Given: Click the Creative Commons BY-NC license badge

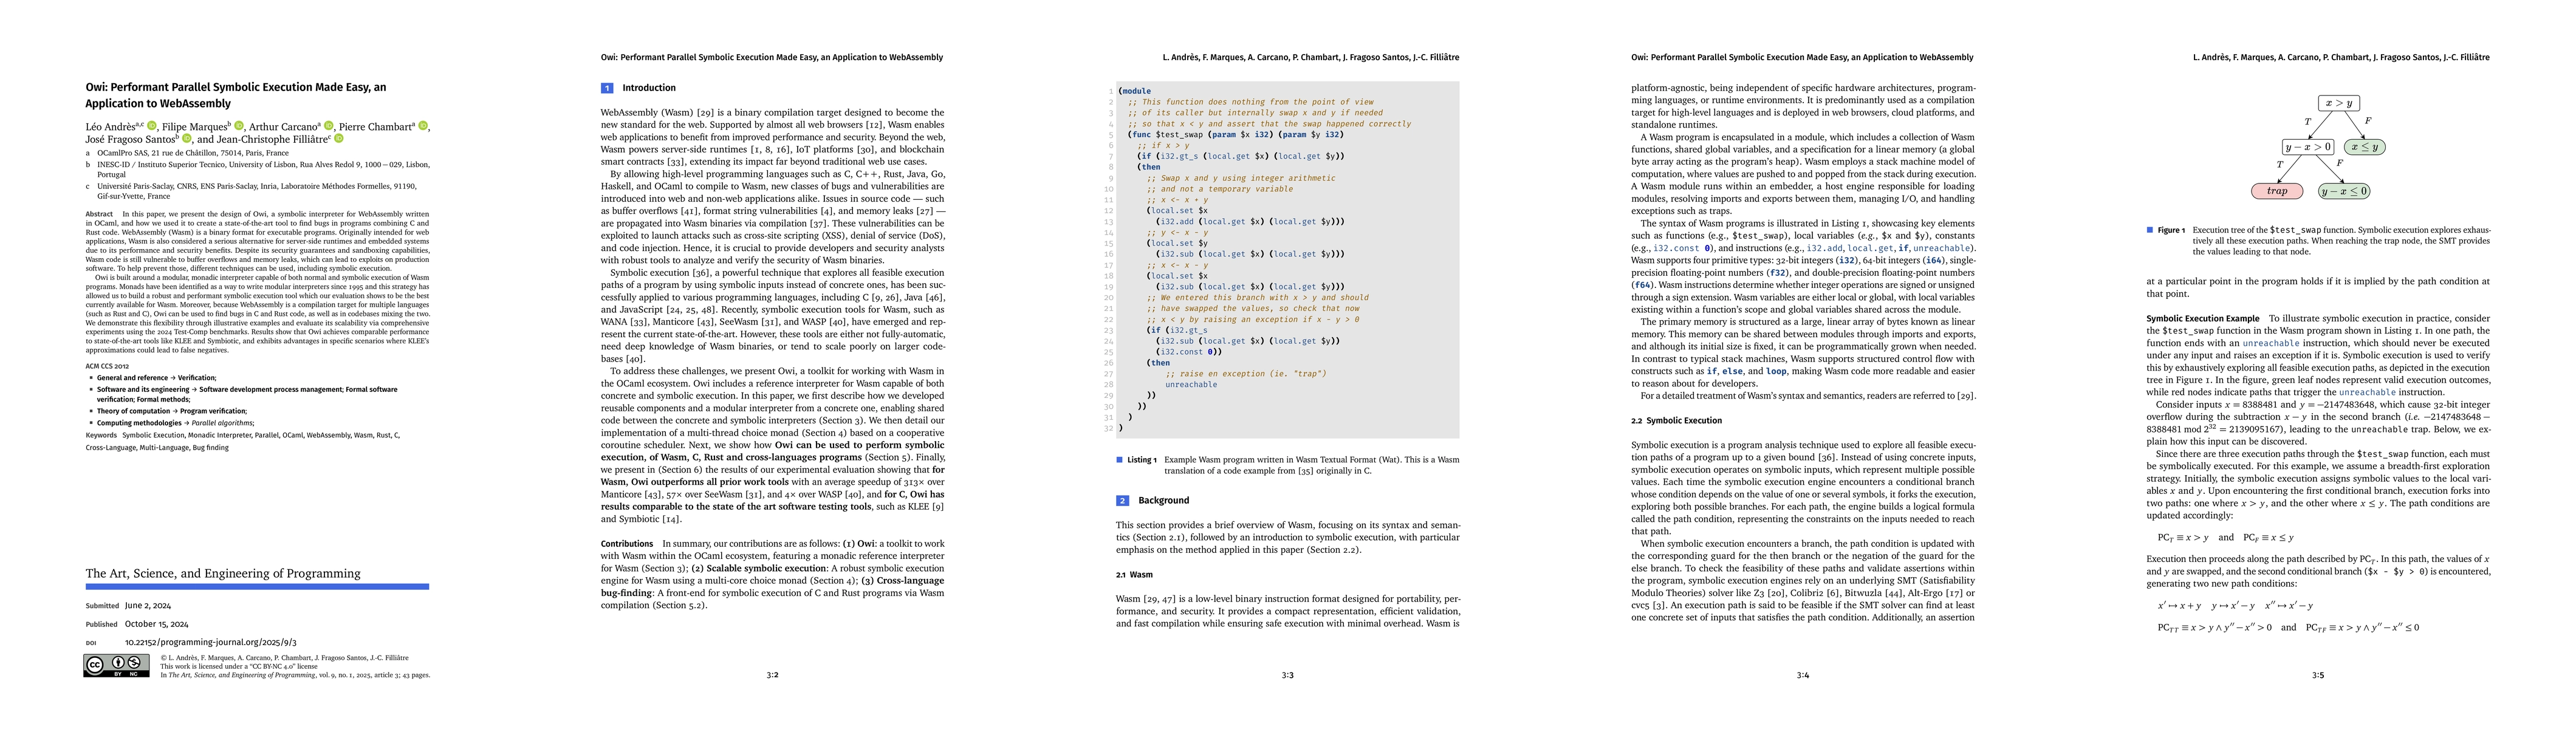Looking at the screenshot, I should (x=116, y=666).
